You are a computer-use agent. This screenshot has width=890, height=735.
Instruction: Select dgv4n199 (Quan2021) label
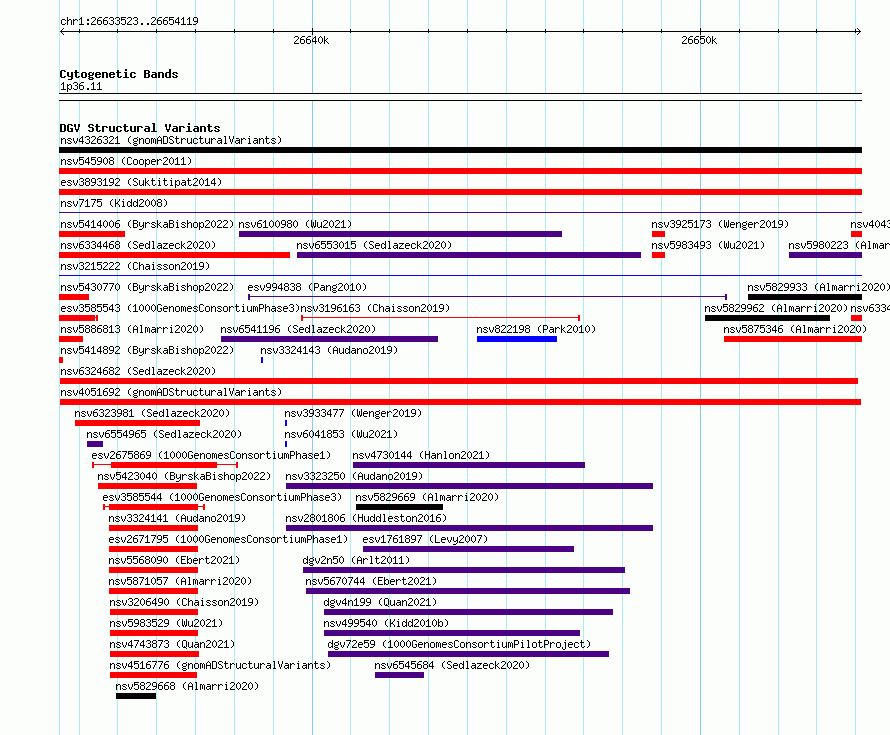(x=380, y=602)
